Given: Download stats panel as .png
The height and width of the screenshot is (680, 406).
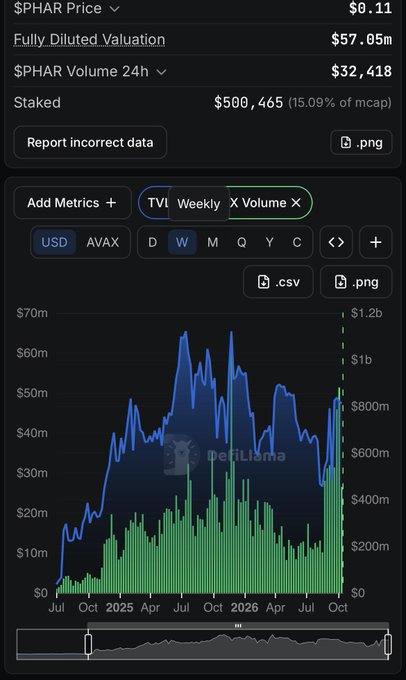Looking at the screenshot, I should (x=361, y=142).
